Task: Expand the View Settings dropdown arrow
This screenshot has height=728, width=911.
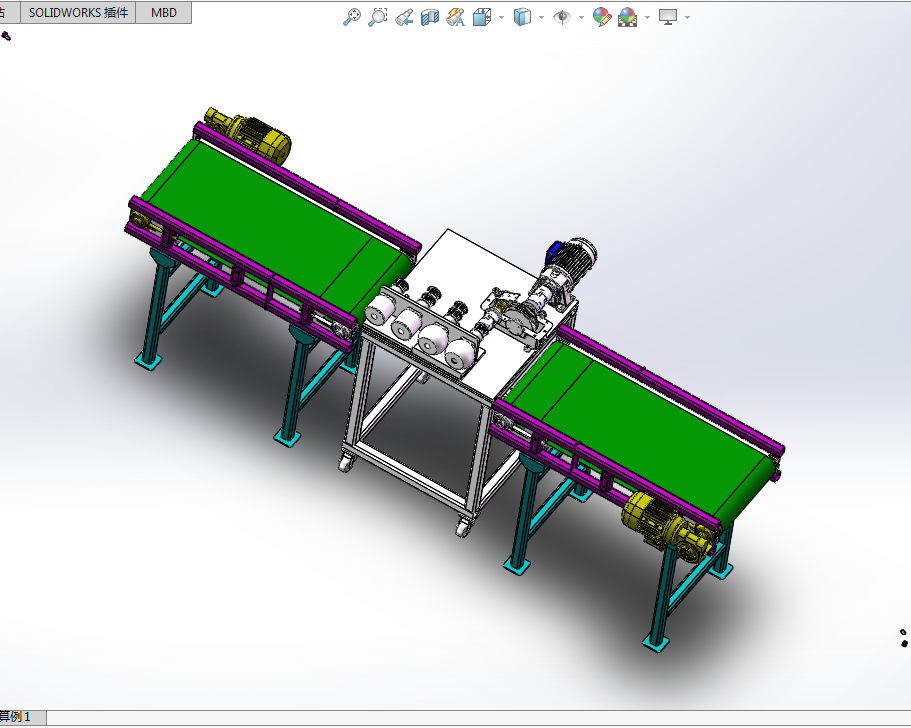Action: pos(687,17)
